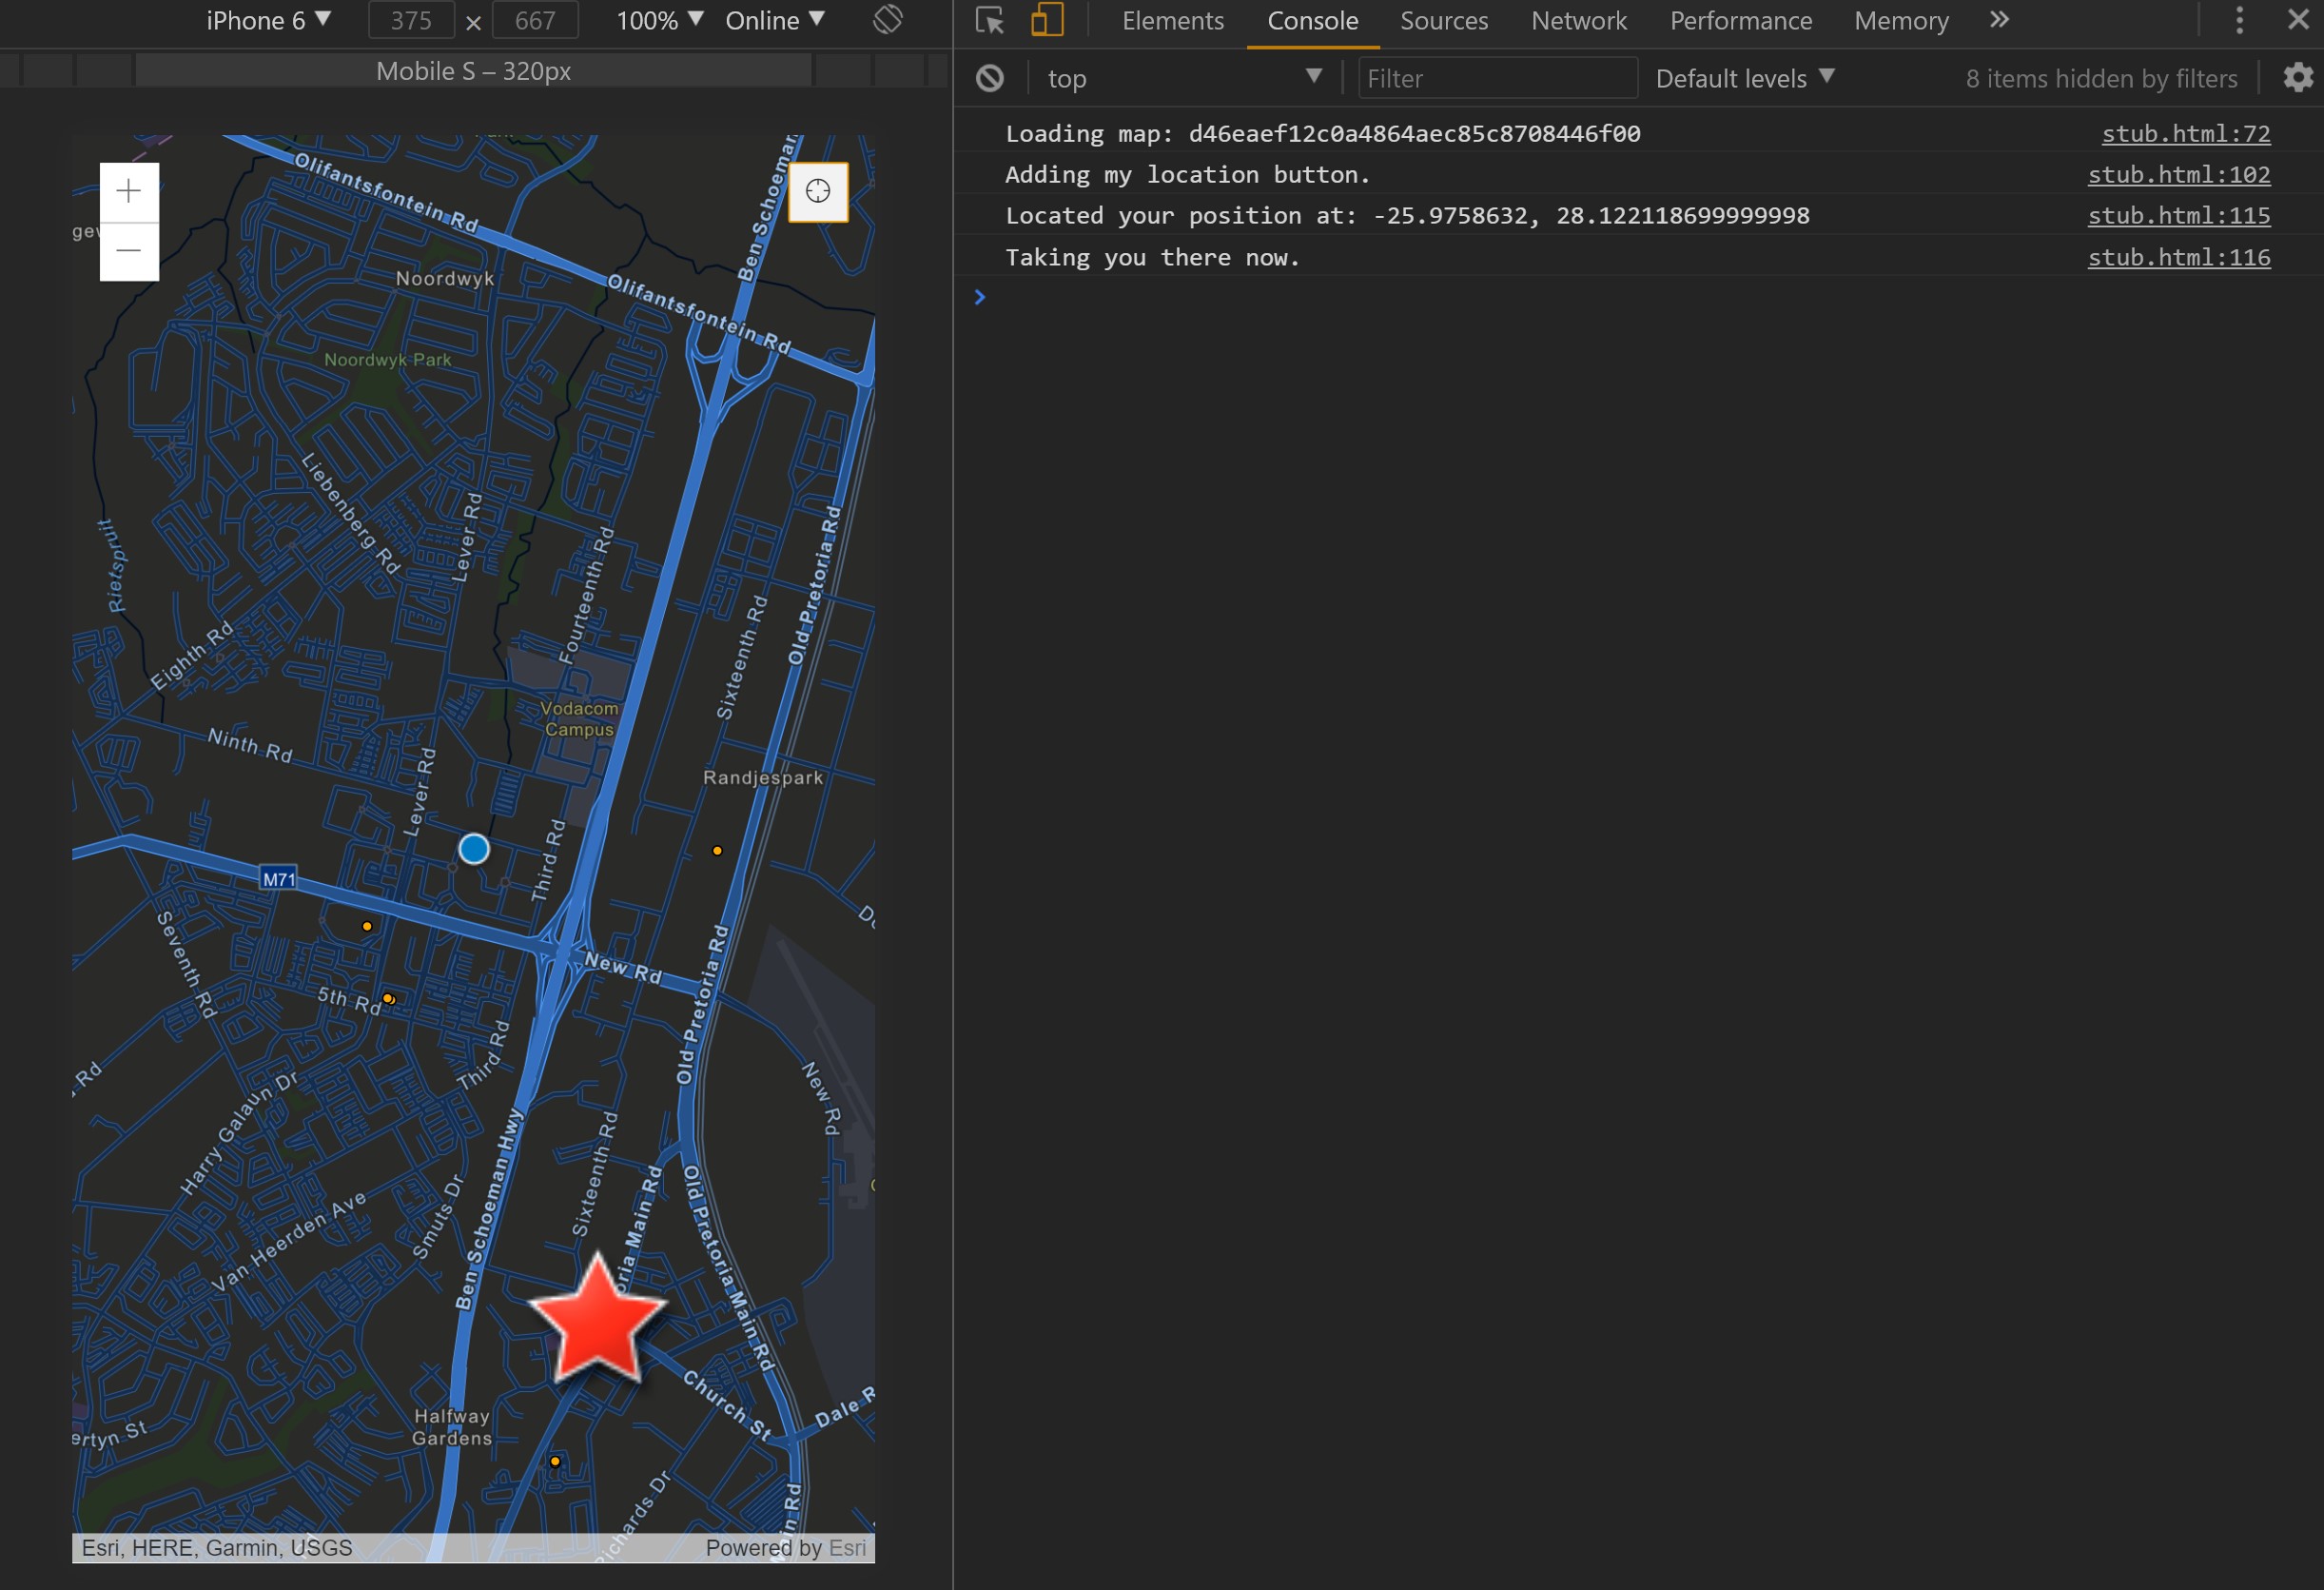The height and width of the screenshot is (1590, 2324).
Task: Open the 100% zoom dropdown
Action: pos(659,20)
